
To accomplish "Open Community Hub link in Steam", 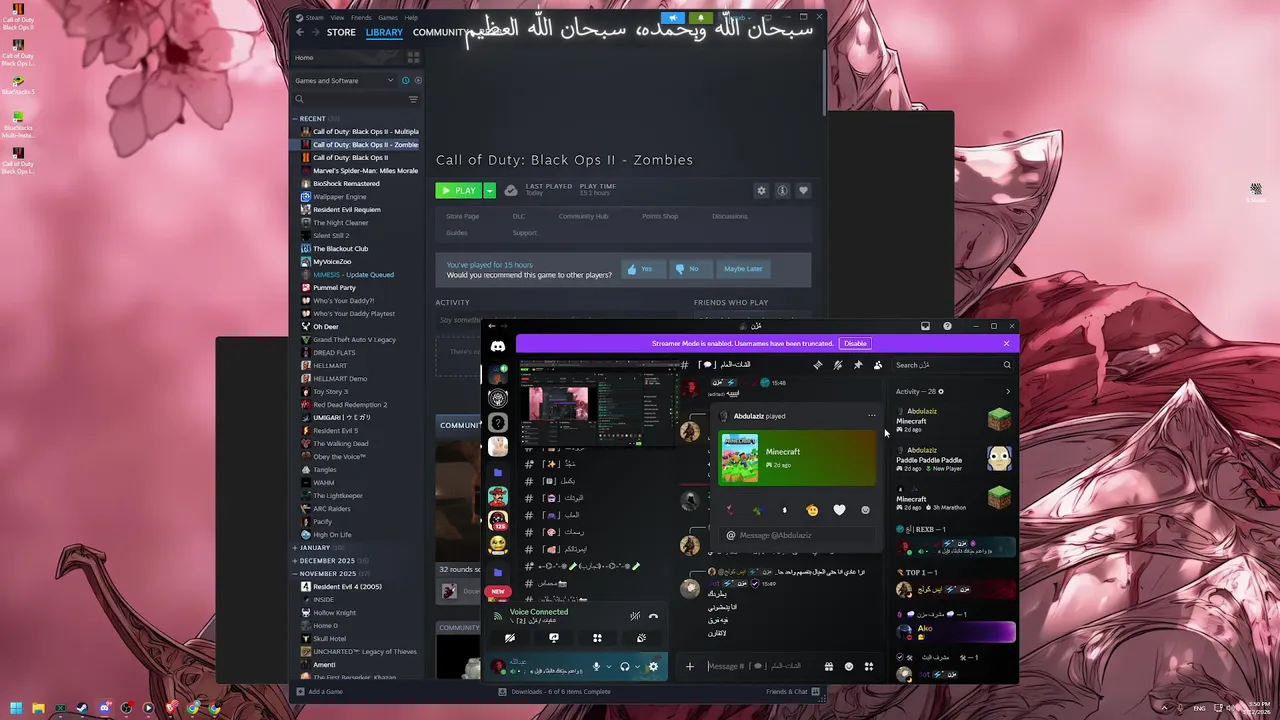I will pyautogui.click(x=583, y=216).
